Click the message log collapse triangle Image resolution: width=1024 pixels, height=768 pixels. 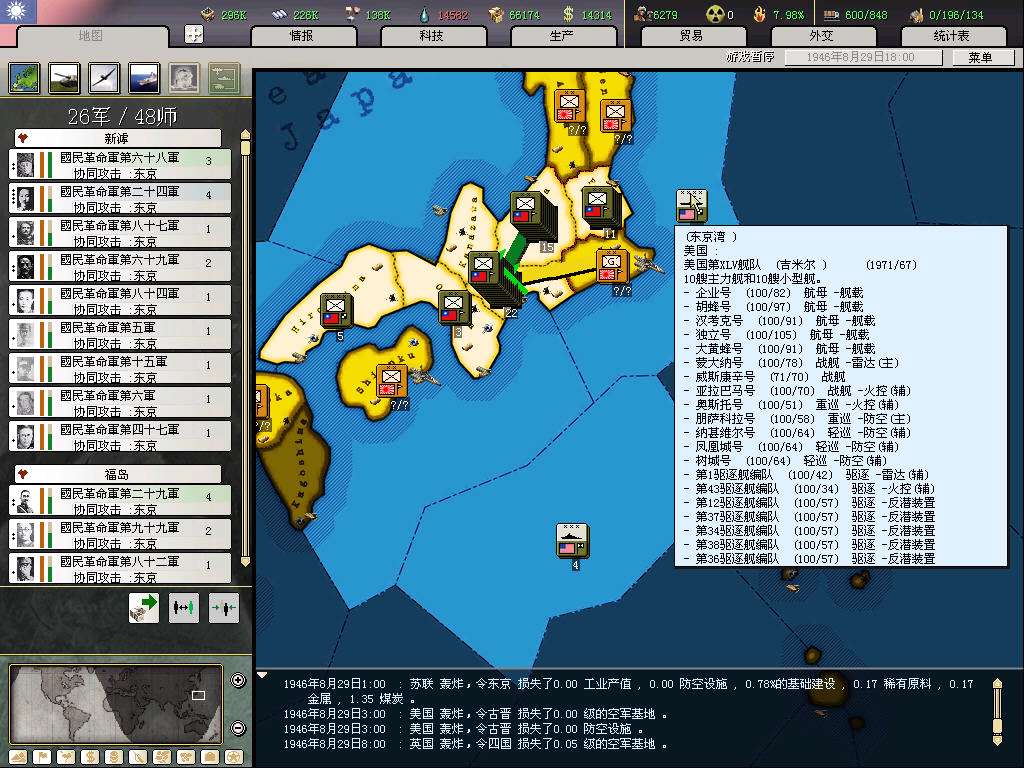pos(262,675)
